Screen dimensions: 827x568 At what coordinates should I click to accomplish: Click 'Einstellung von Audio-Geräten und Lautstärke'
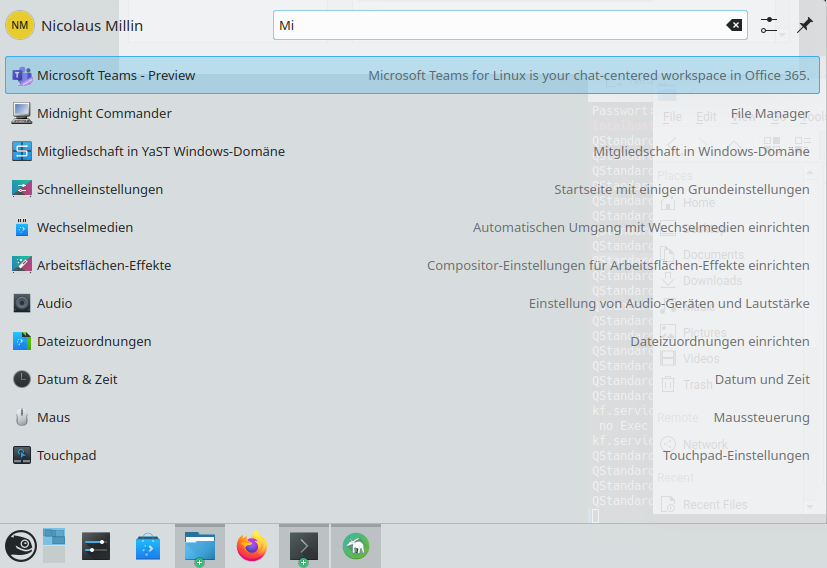[669, 303]
